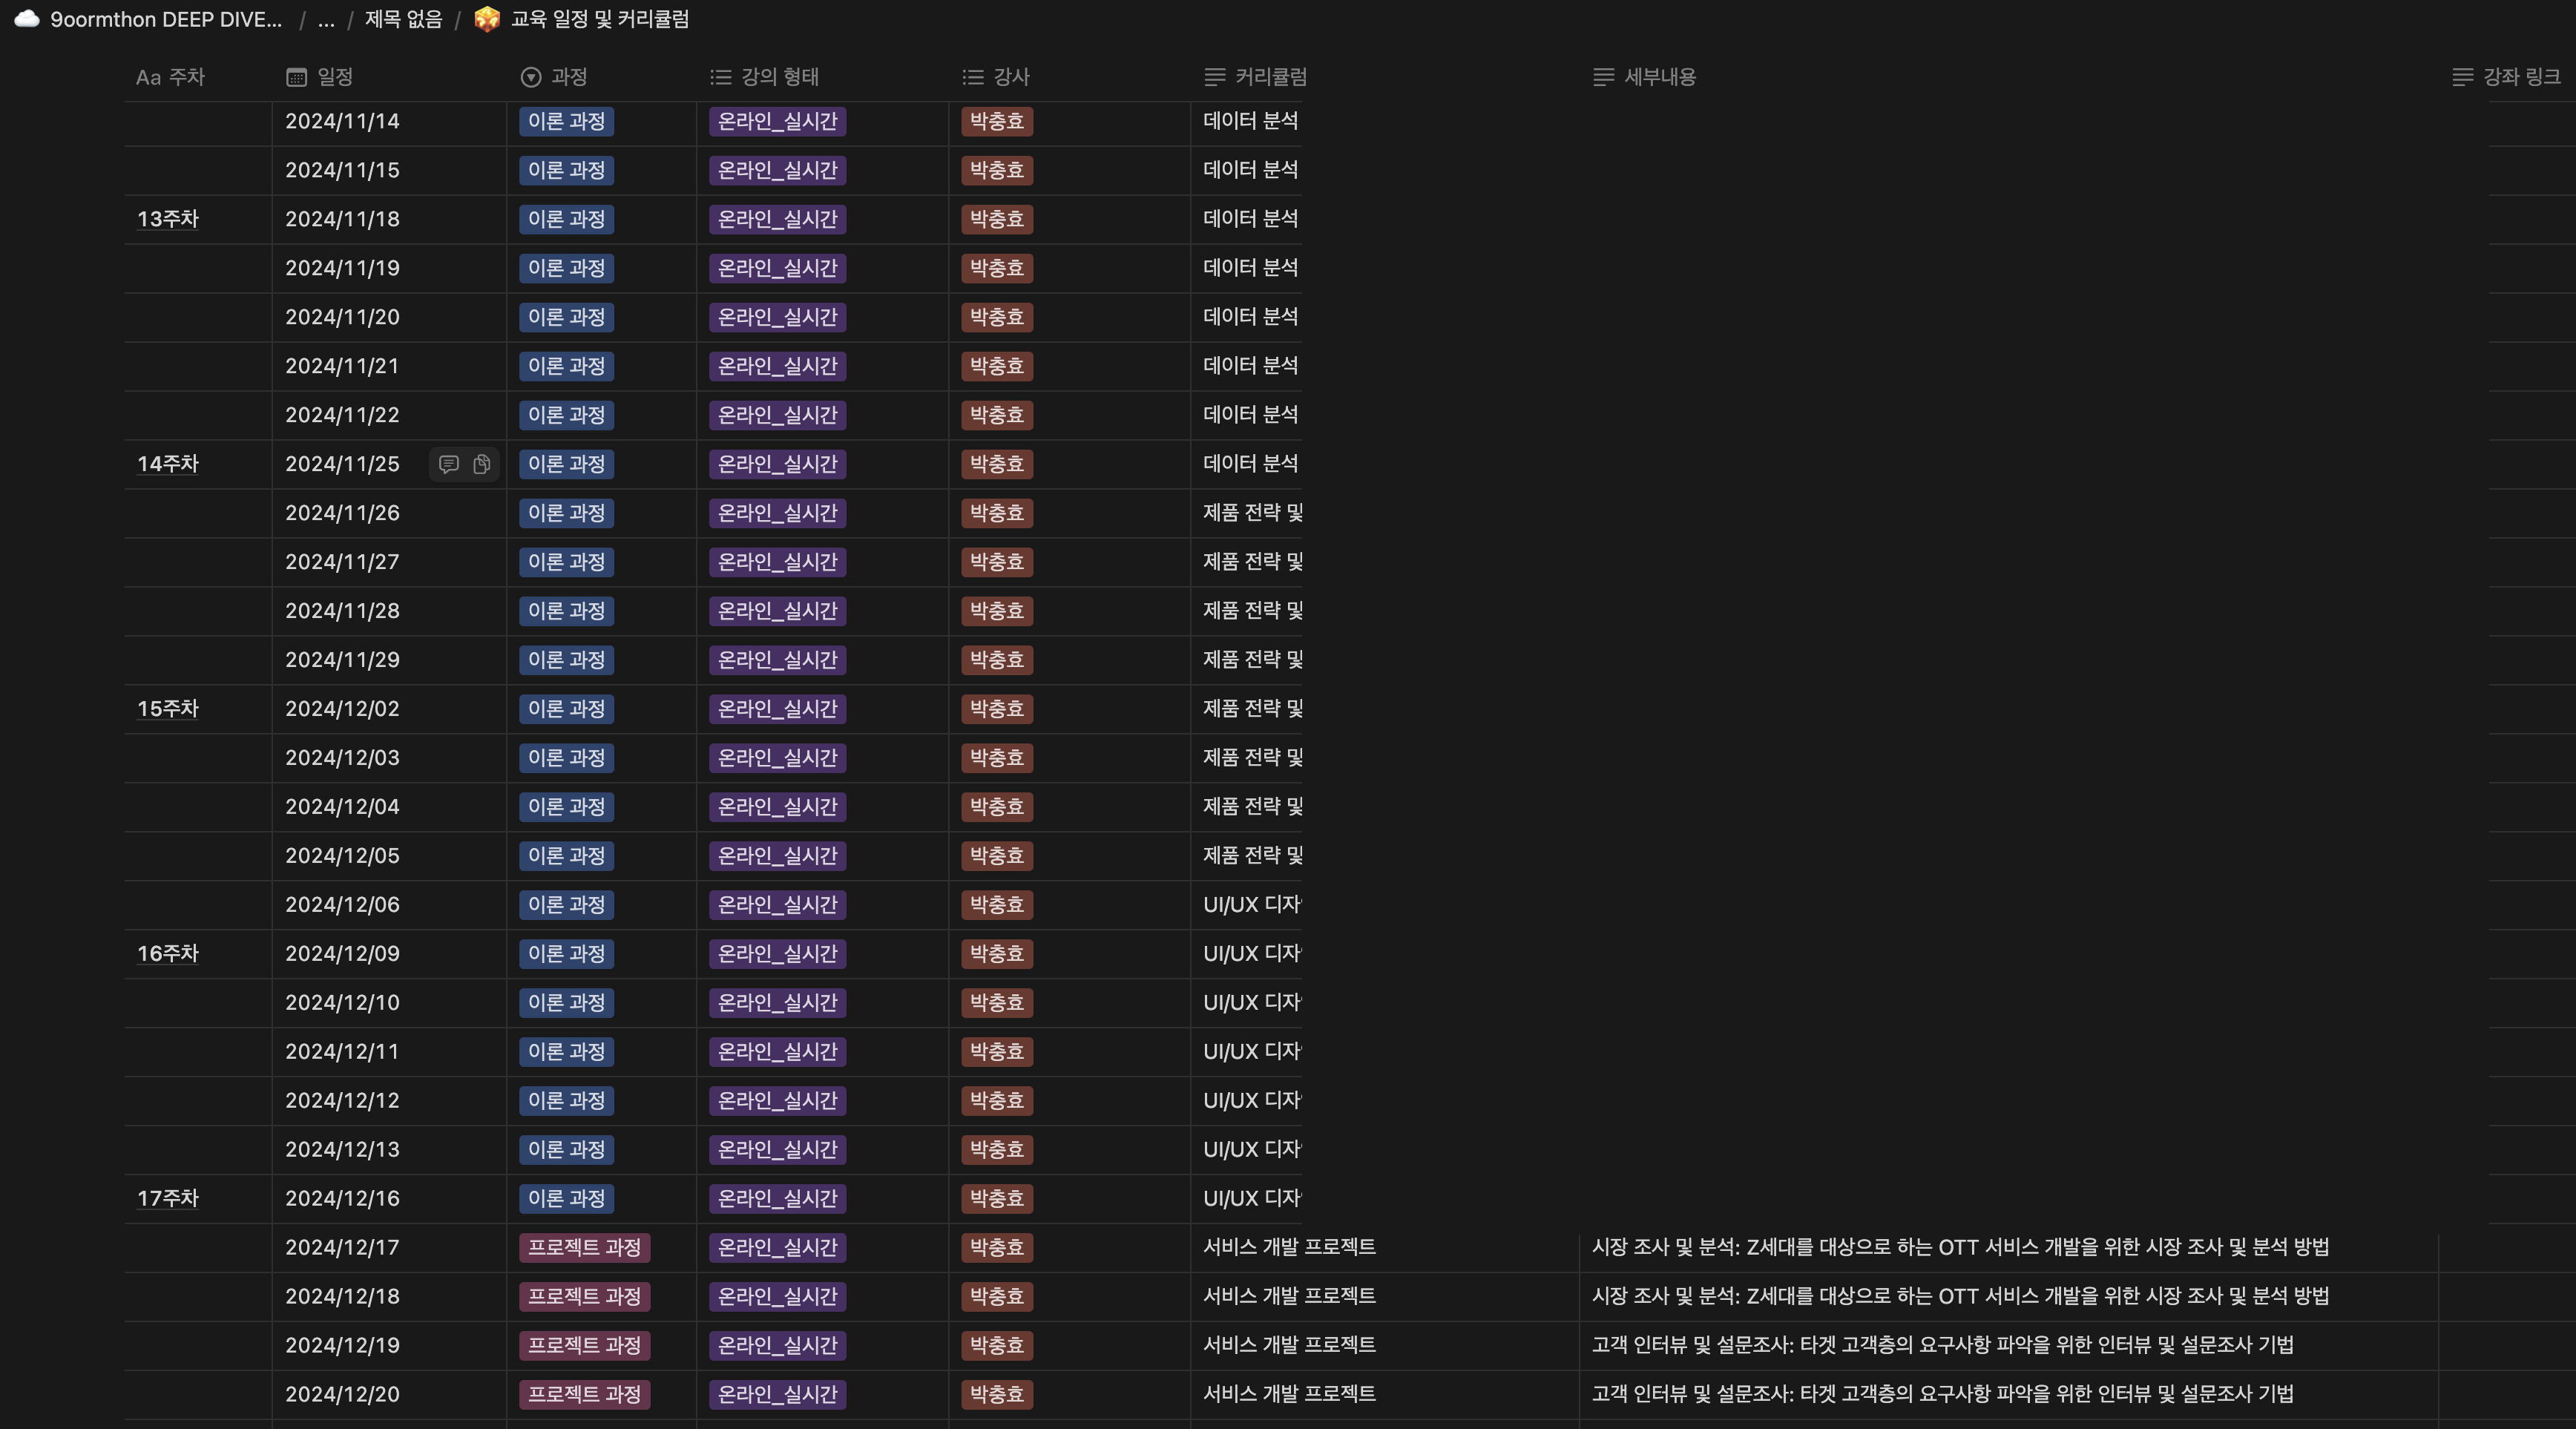2576x1429 pixels.
Task: Select 서비스 개발 프로젝트 cell on 2024/12/19
Action: point(1385,1345)
